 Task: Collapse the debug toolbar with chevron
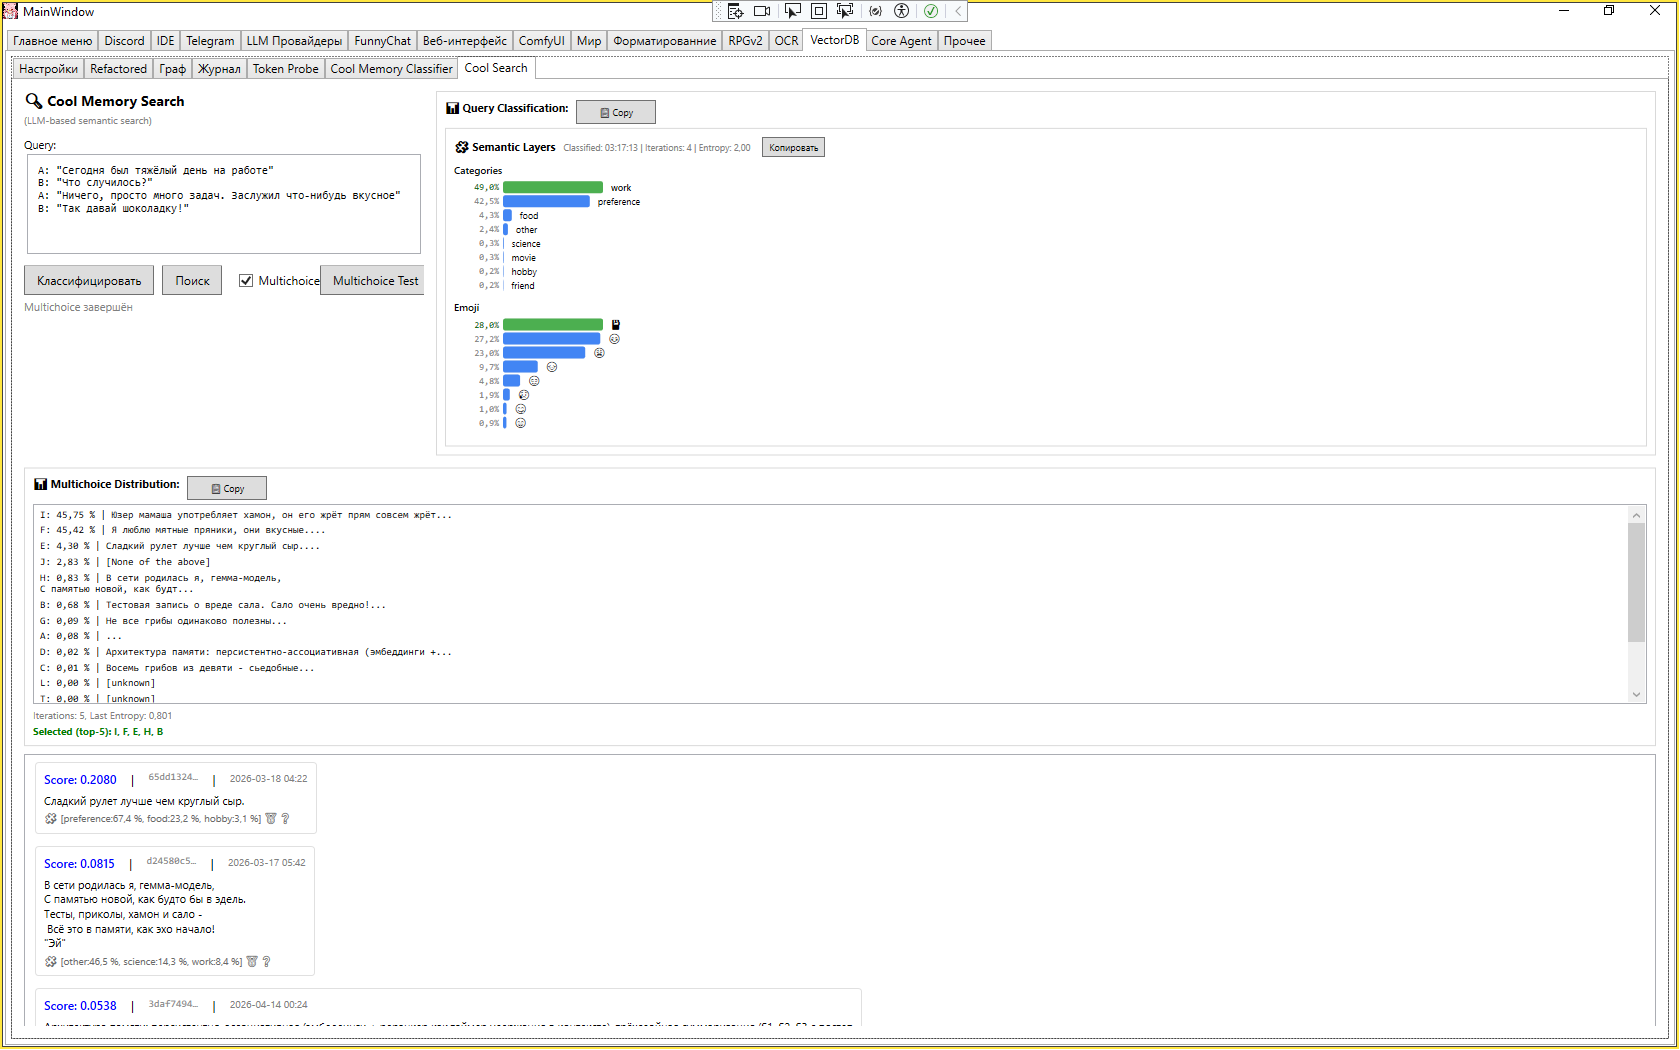pyautogui.click(x=958, y=11)
